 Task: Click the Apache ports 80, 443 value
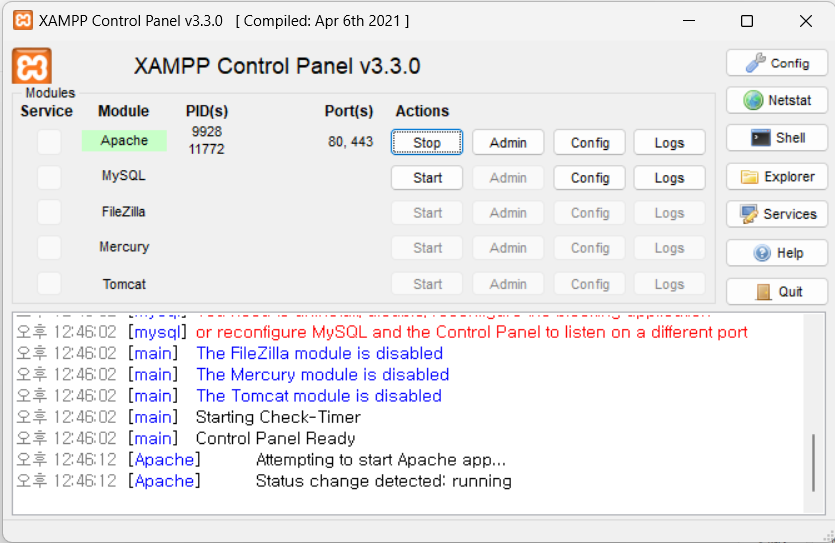coord(350,142)
